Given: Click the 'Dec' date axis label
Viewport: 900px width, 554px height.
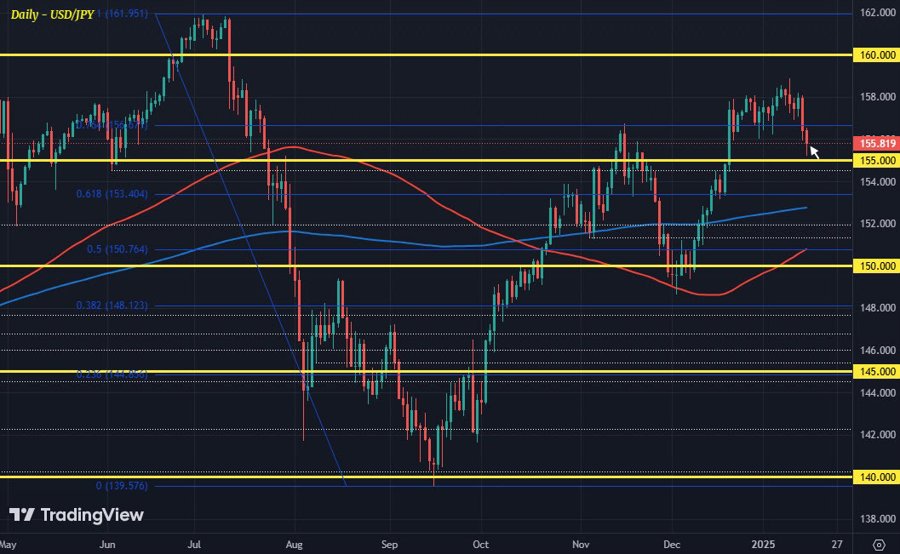Looking at the screenshot, I should (672, 544).
